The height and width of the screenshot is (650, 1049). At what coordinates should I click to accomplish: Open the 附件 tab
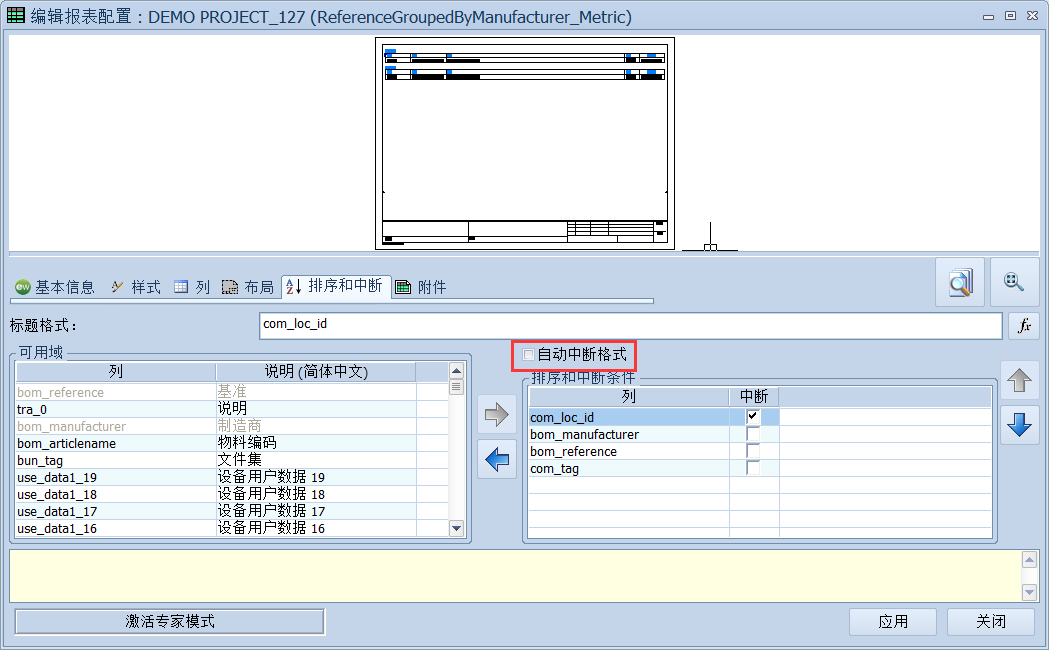pos(421,287)
